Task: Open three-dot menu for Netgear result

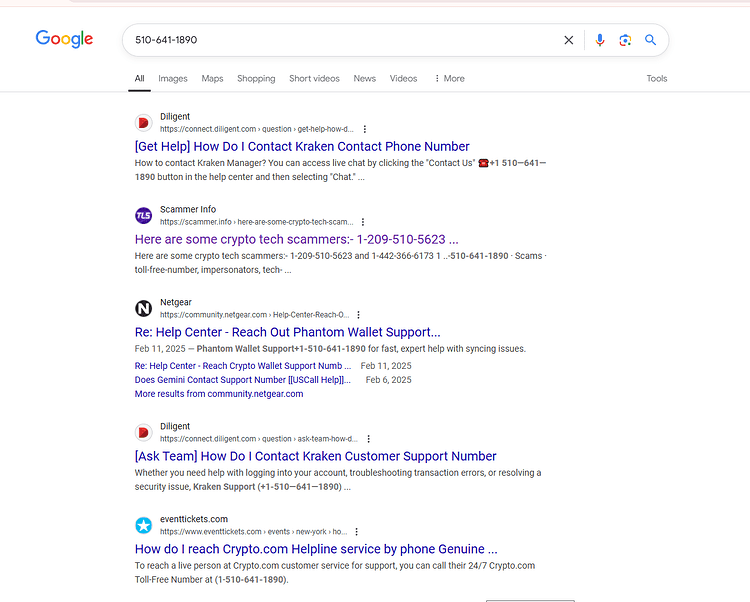Action: (359, 315)
